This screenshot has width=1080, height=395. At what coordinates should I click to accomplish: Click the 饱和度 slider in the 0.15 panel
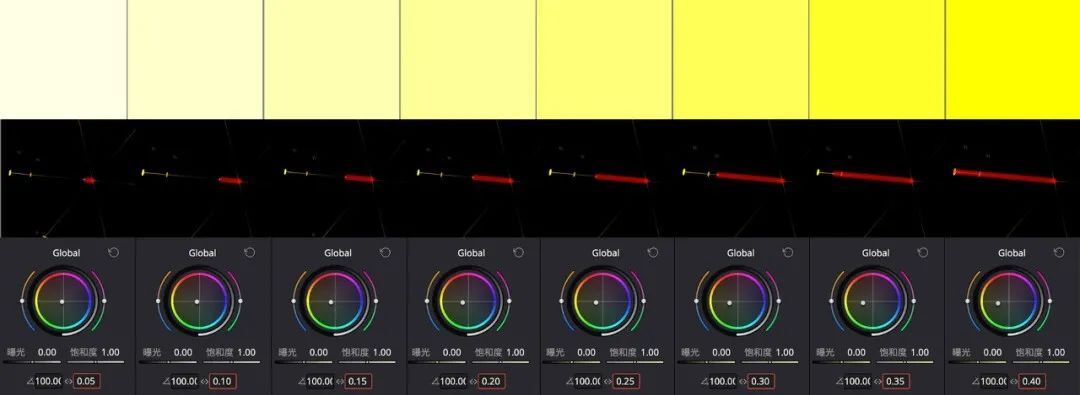[x=366, y=361]
